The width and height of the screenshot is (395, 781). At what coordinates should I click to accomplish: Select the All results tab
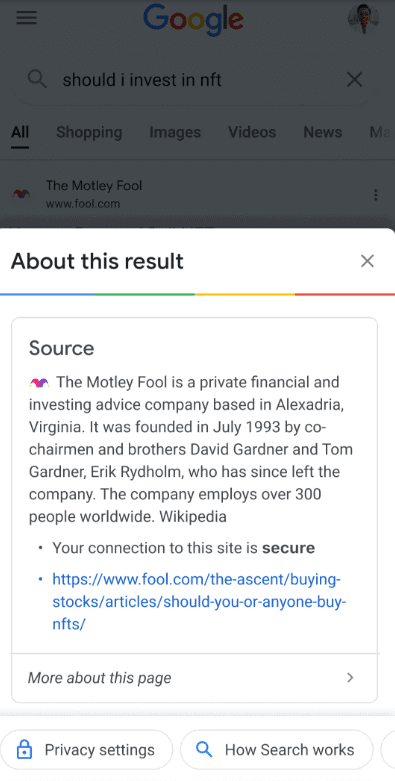tap(20, 132)
